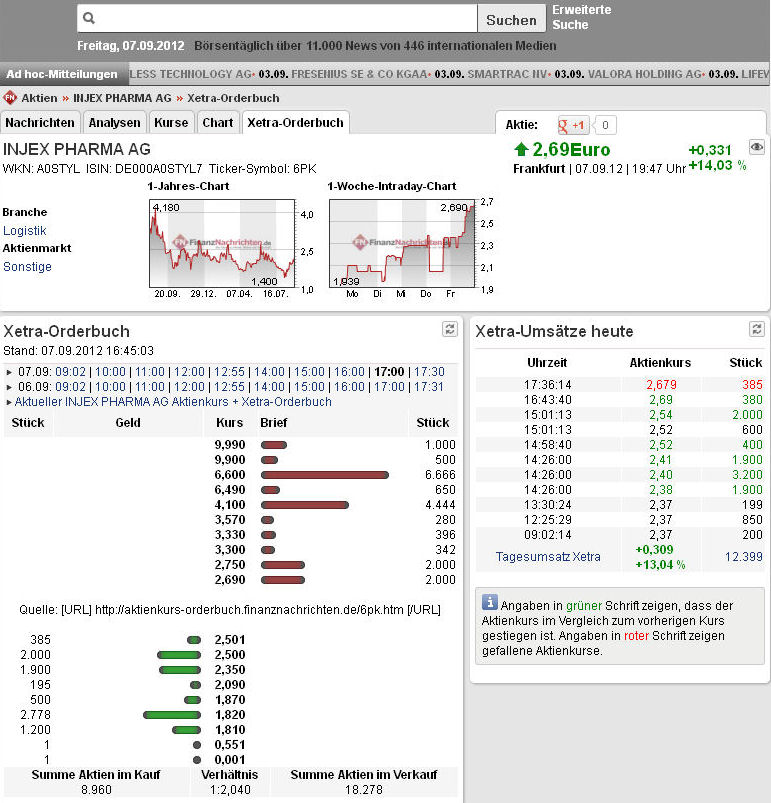The image size is (771, 803).
Task: Click the red Aktienkurs value 2,679
Action: (x=661, y=385)
